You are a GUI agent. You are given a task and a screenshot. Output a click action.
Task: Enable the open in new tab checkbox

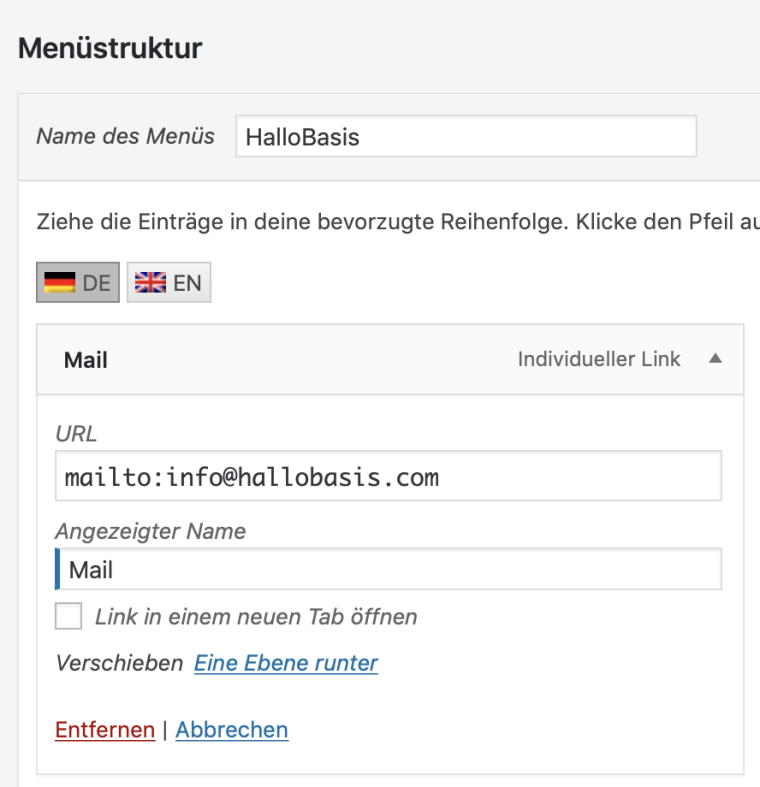tap(69, 616)
